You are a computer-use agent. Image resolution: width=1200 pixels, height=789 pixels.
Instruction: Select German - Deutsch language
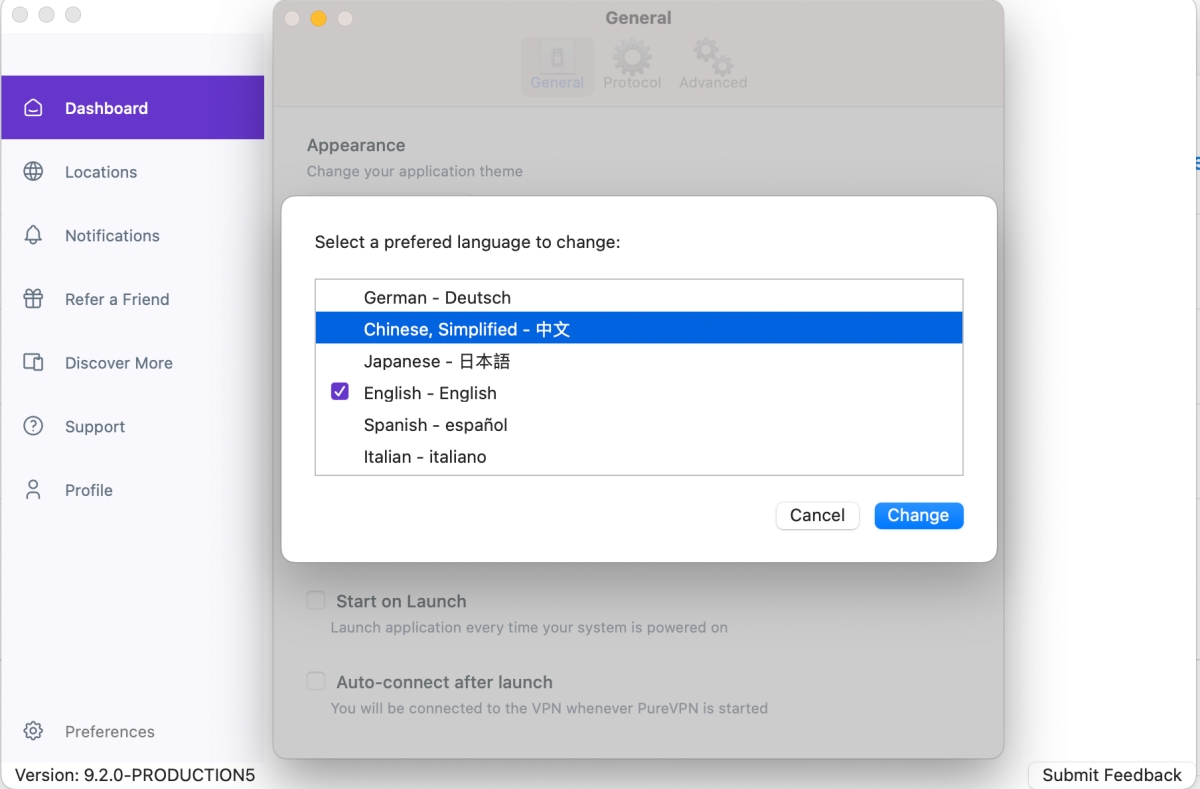click(639, 297)
